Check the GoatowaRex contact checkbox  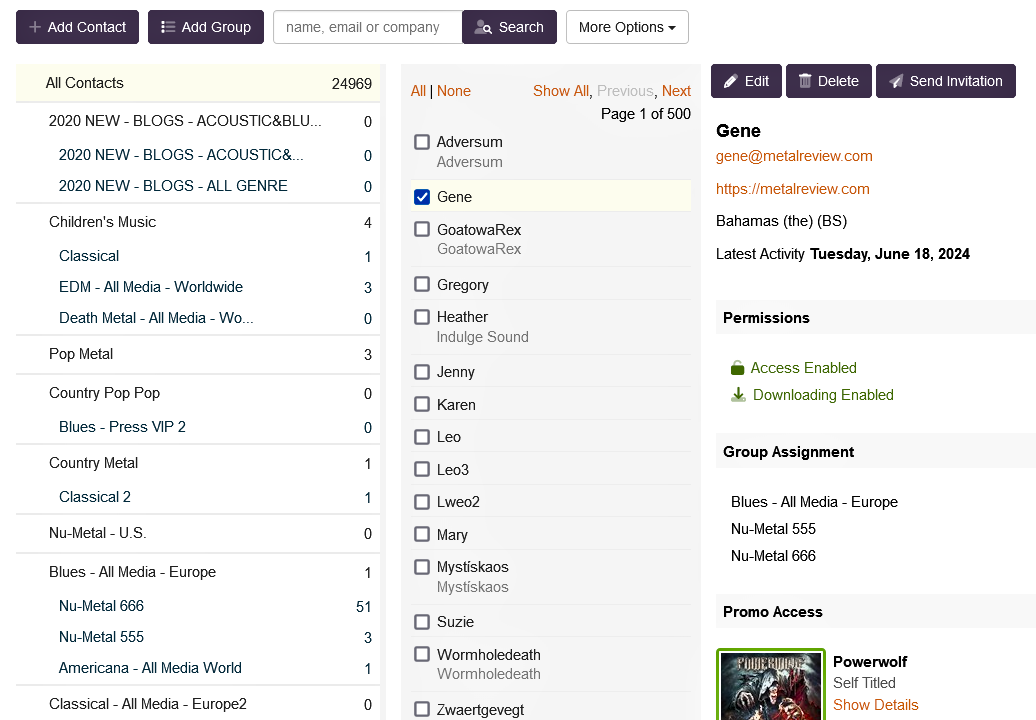[422, 229]
